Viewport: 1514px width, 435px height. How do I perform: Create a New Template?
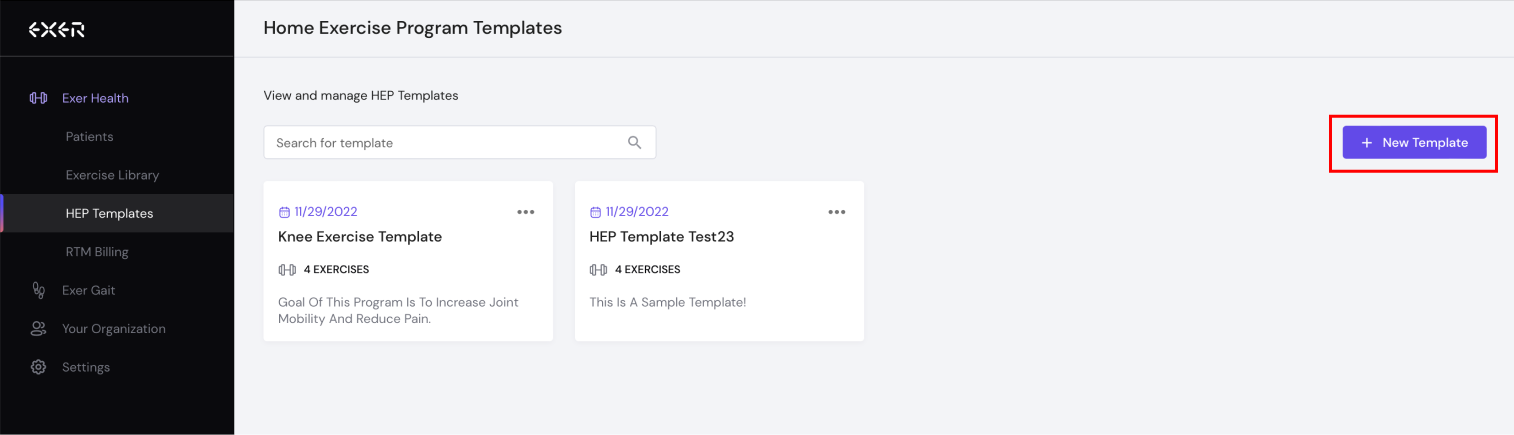point(1414,143)
